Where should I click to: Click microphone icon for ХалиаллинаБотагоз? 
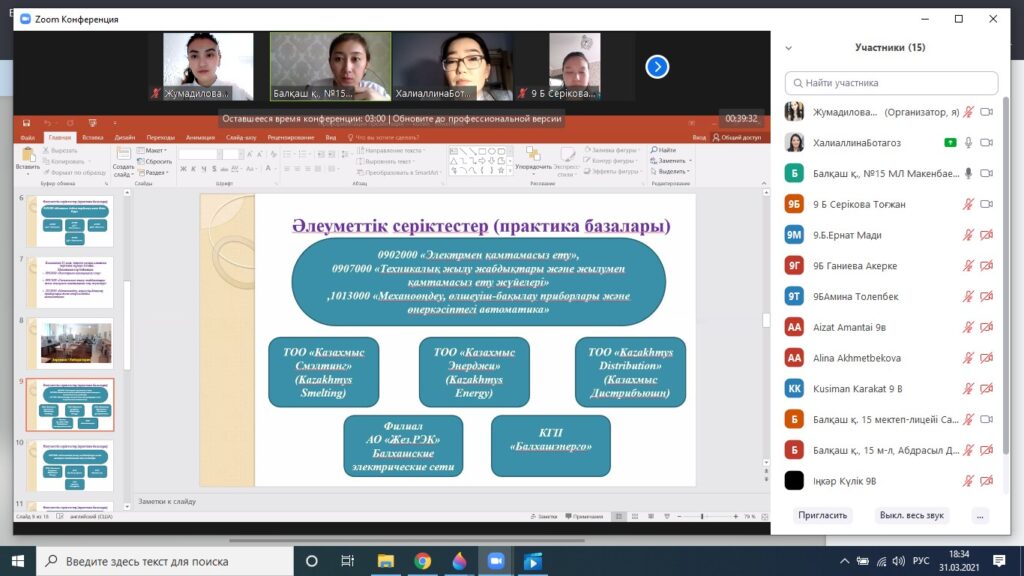(968, 142)
